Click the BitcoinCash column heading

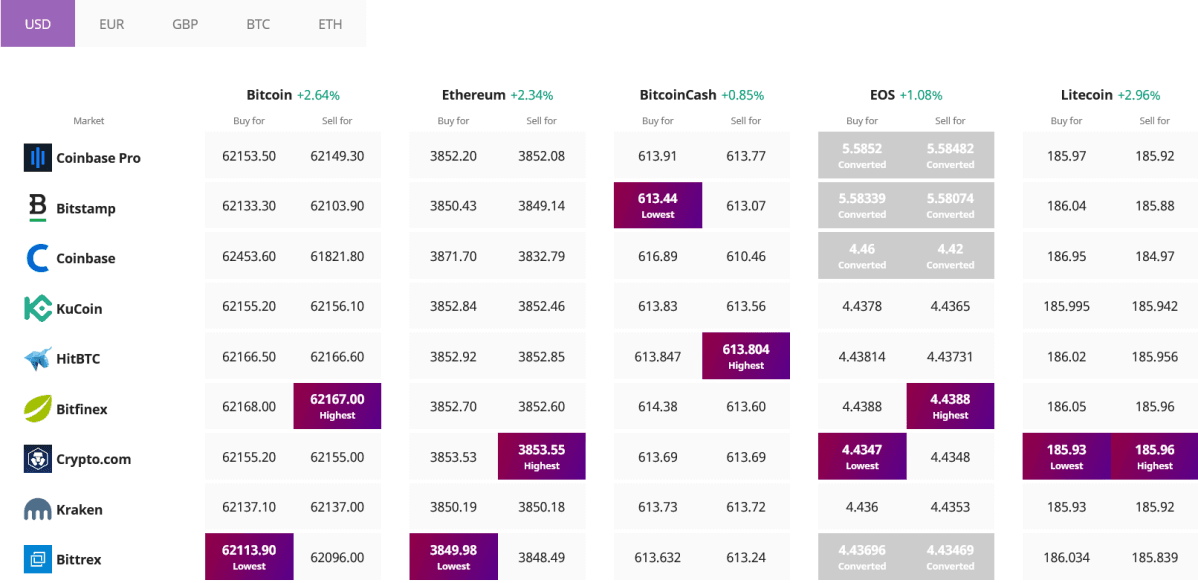point(678,96)
